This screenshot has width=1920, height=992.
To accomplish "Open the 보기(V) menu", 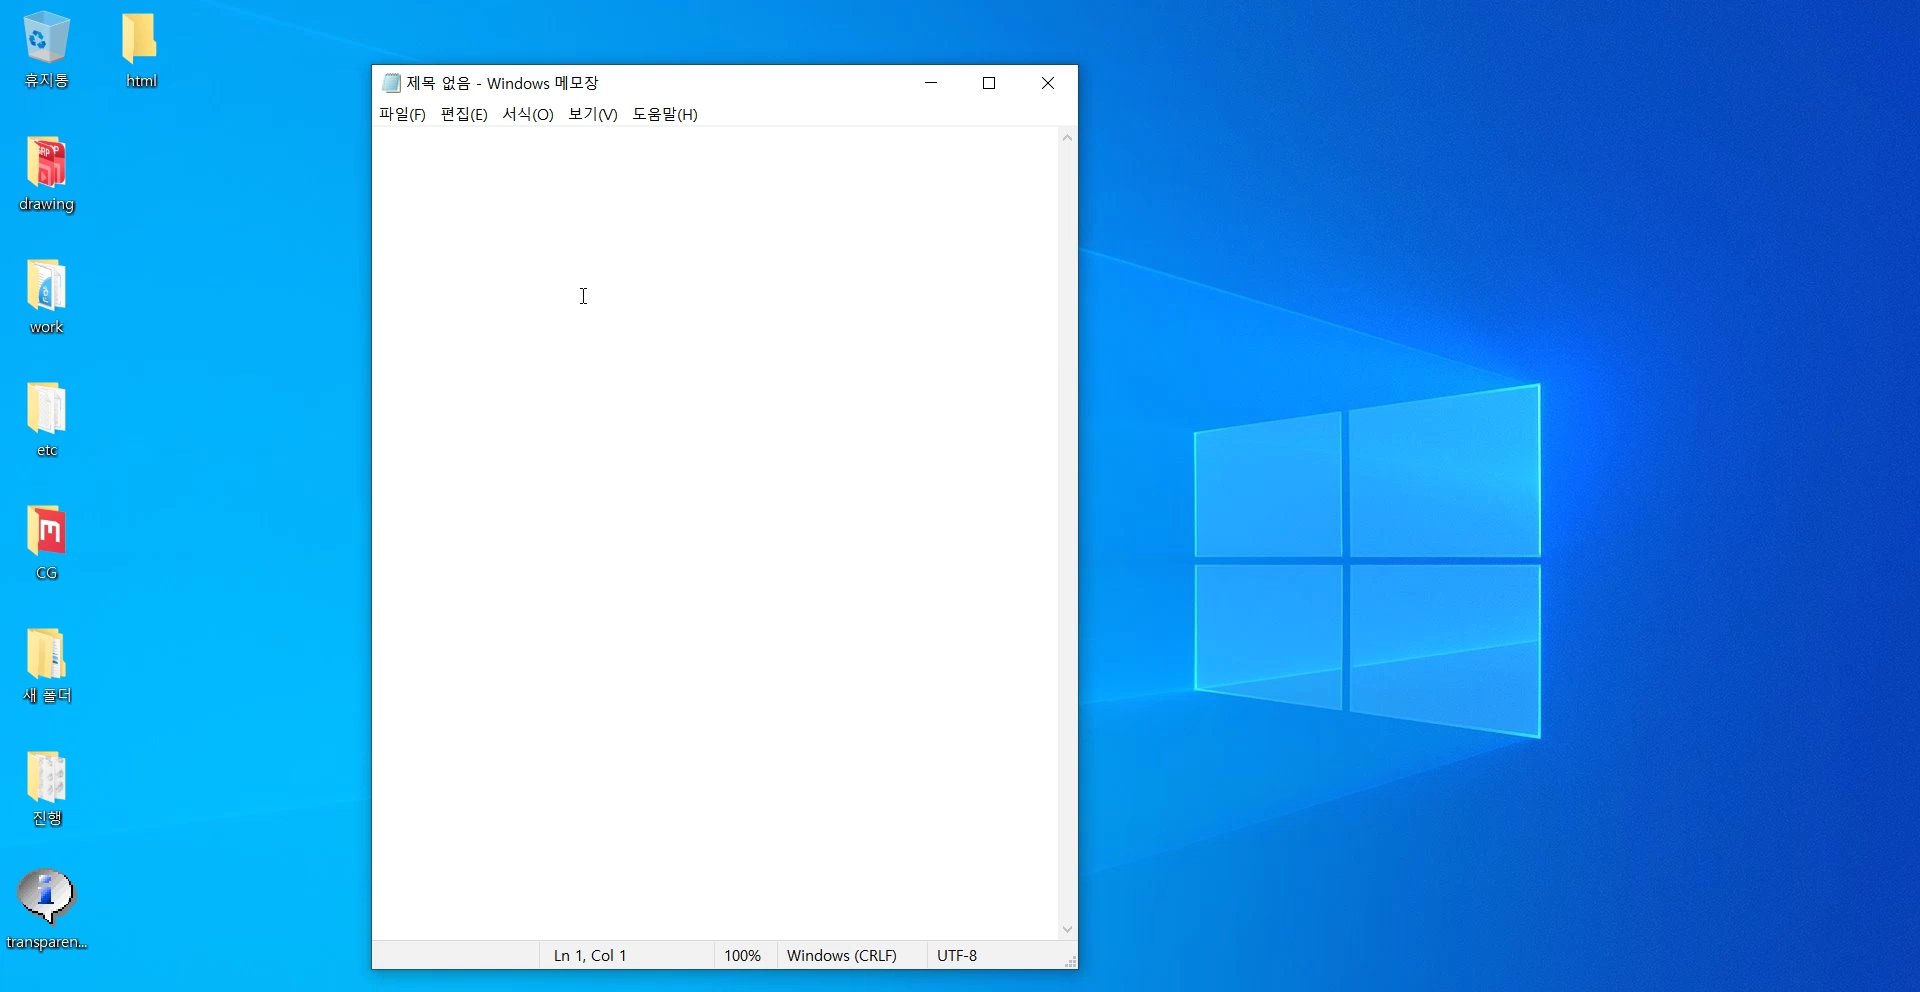I will (x=593, y=114).
